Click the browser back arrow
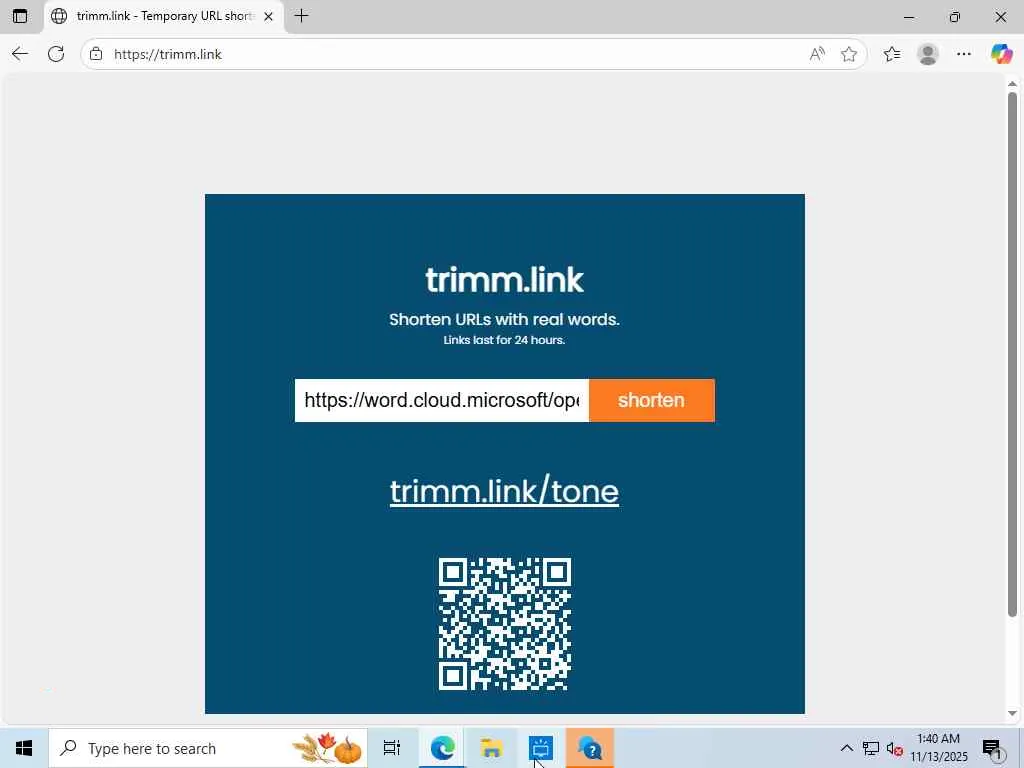The width and height of the screenshot is (1024, 768). tap(20, 54)
